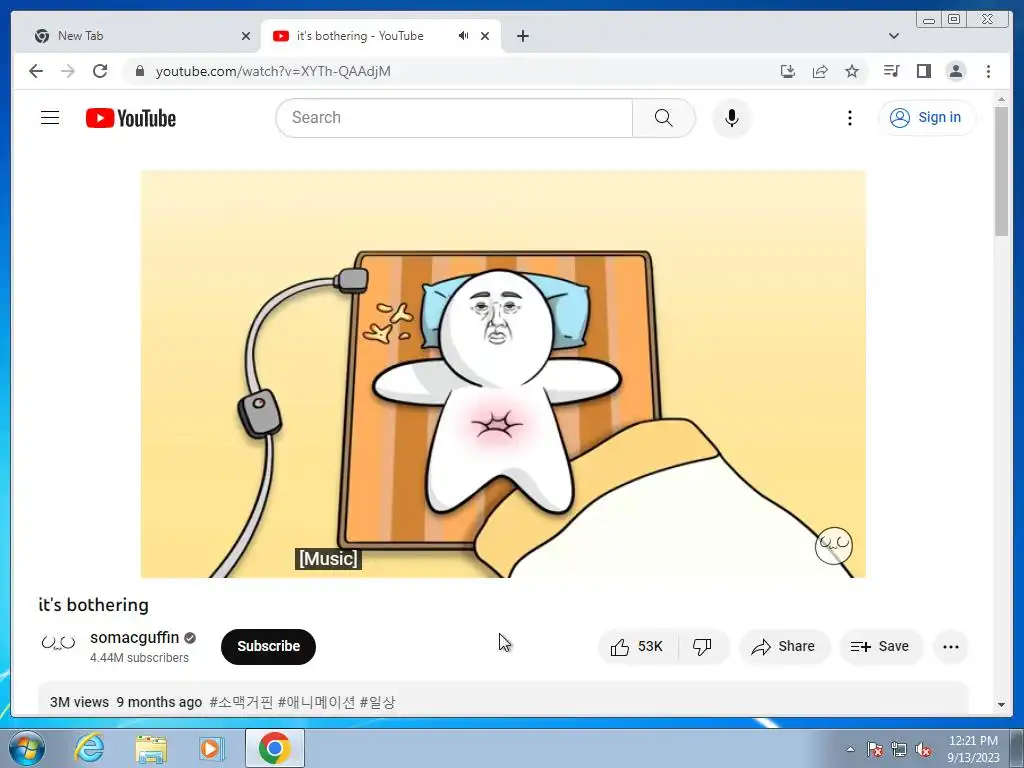
Task: Install app icon in address bar
Action: pos(788,71)
